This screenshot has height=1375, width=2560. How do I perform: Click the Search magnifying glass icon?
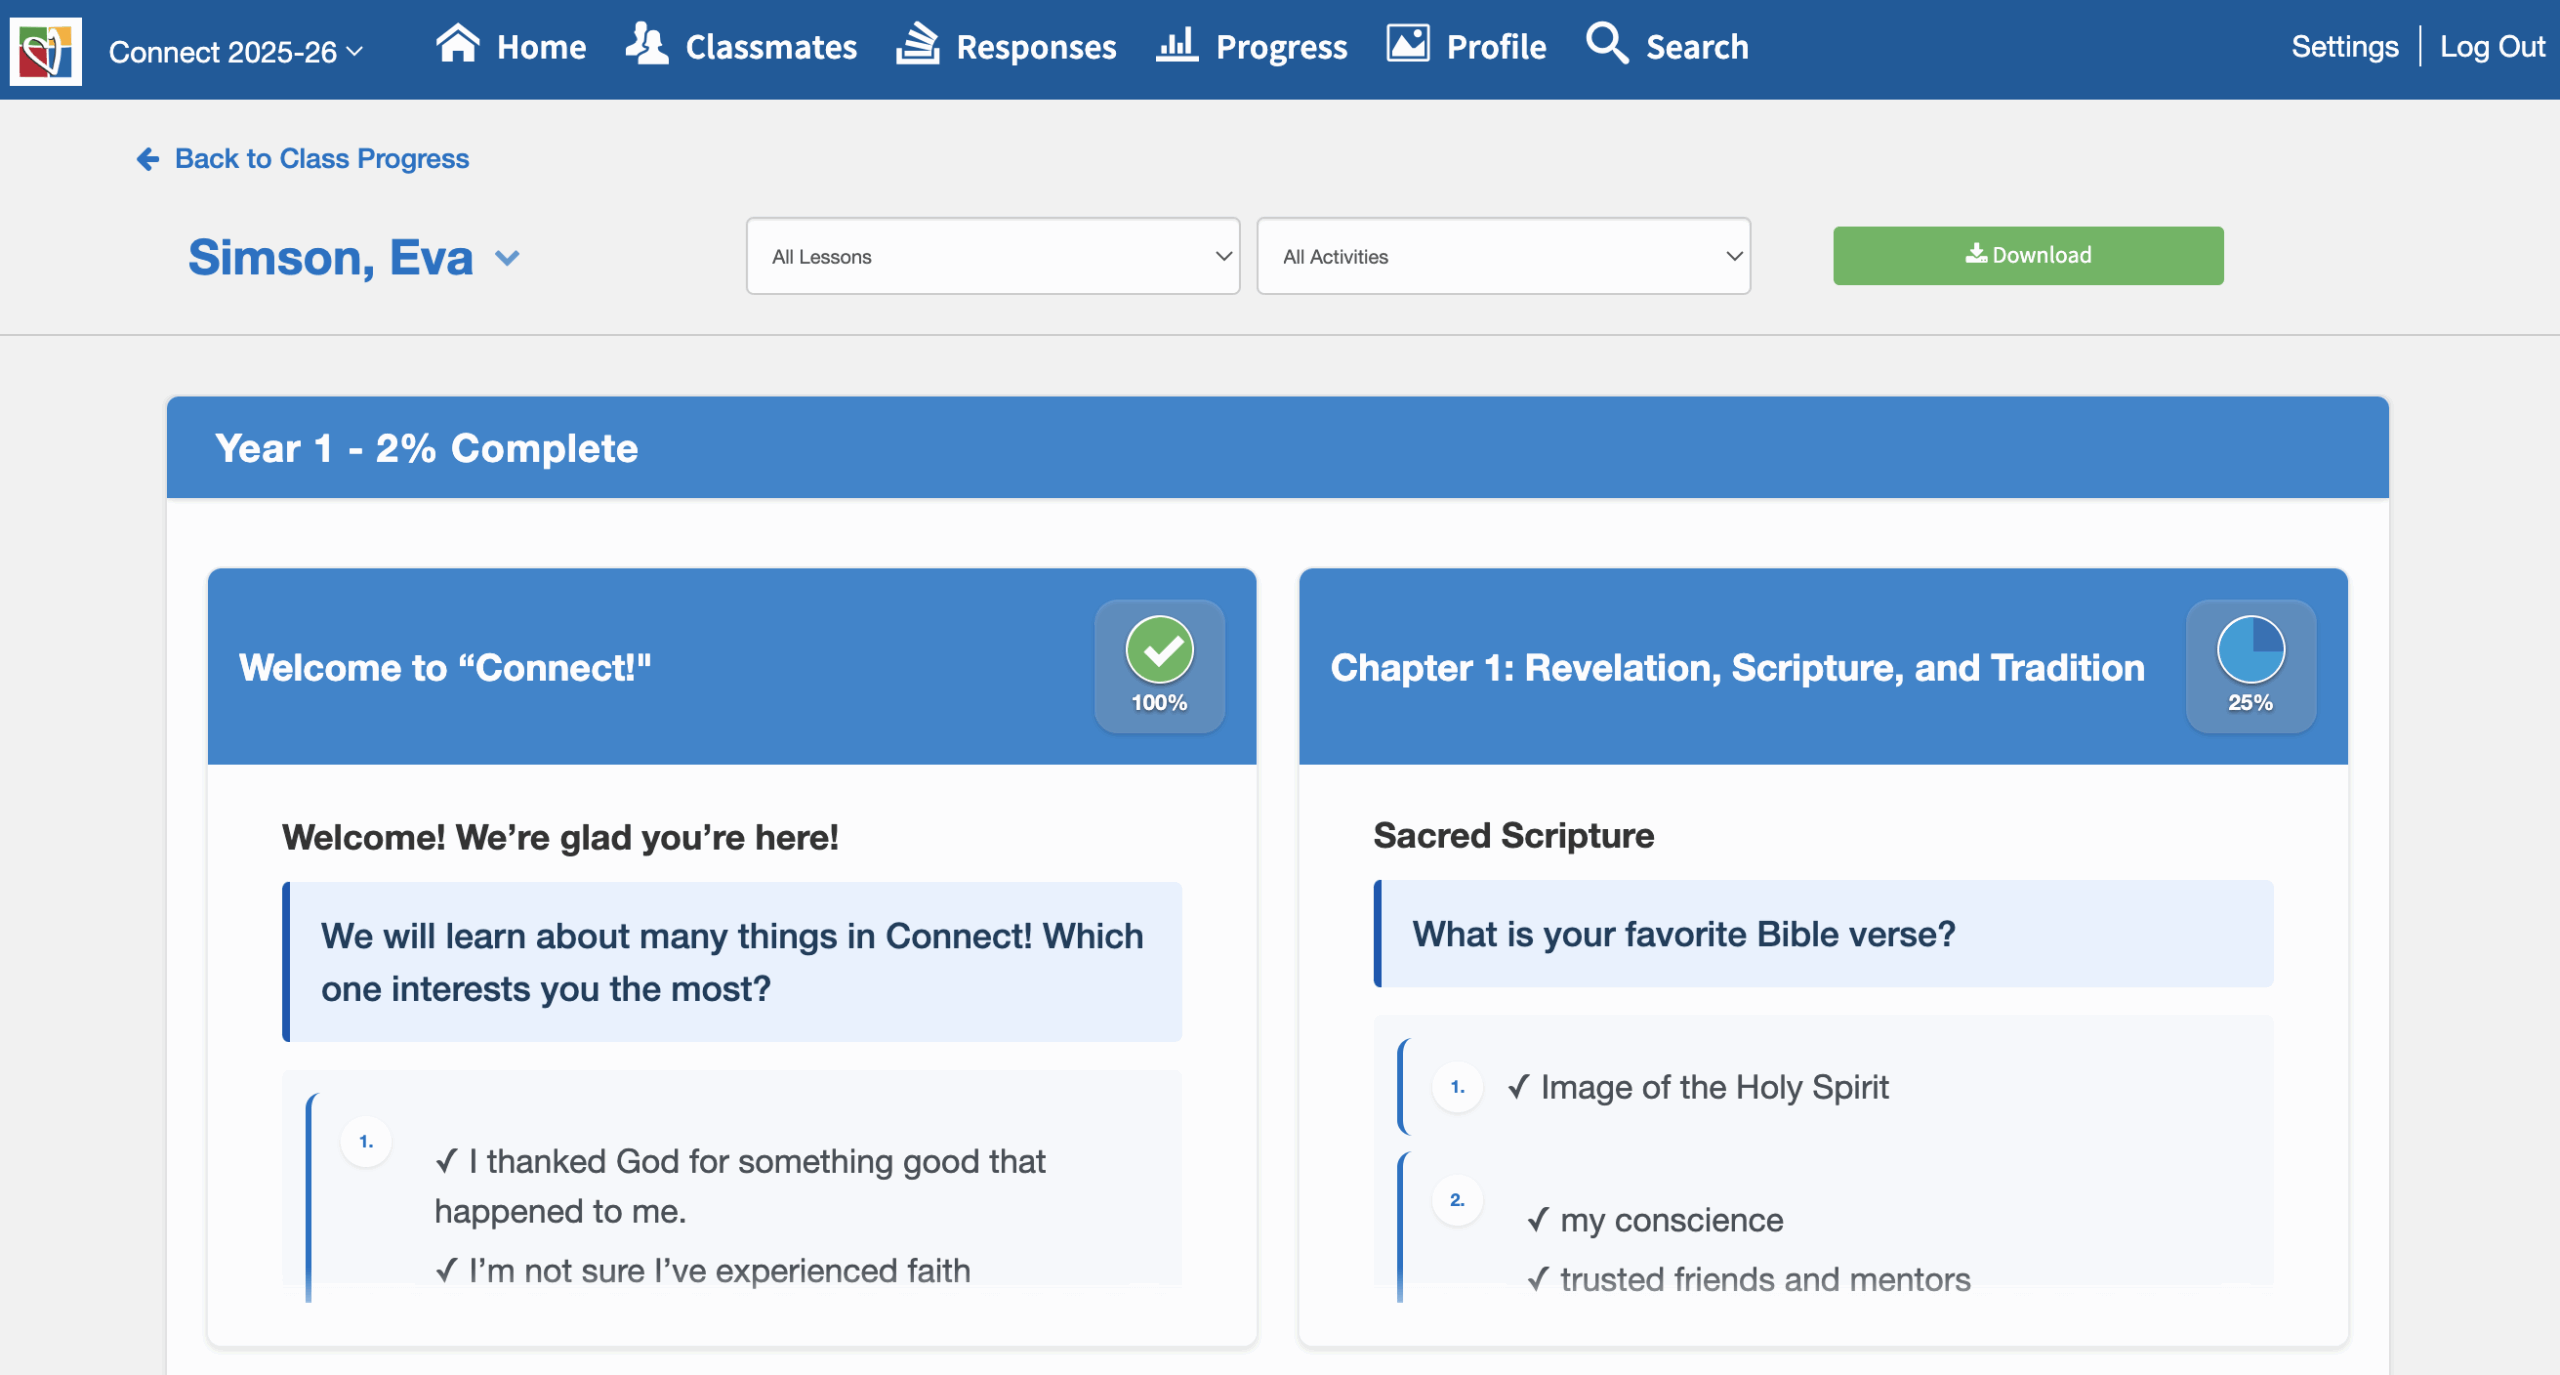1606,44
